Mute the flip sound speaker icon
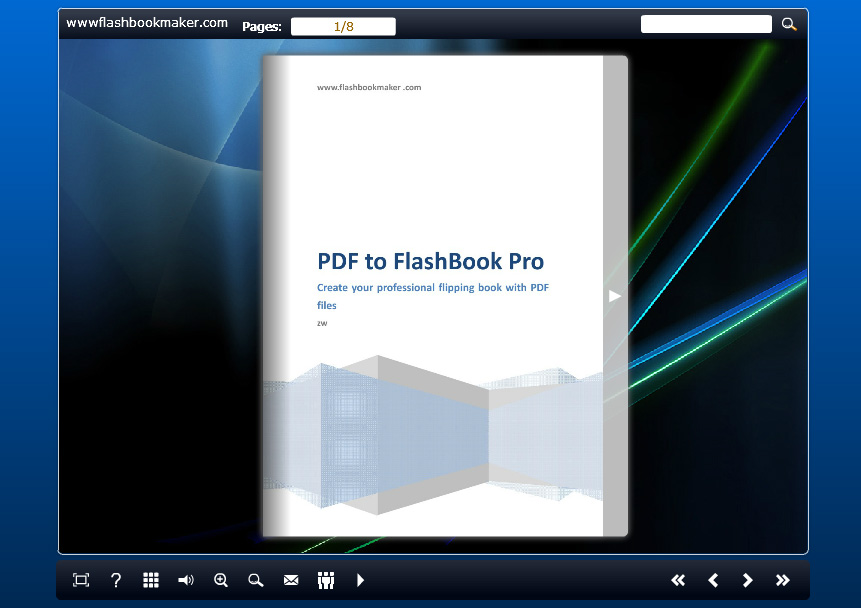The width and height of the screenshot is (861, 608). click(186, 580)
